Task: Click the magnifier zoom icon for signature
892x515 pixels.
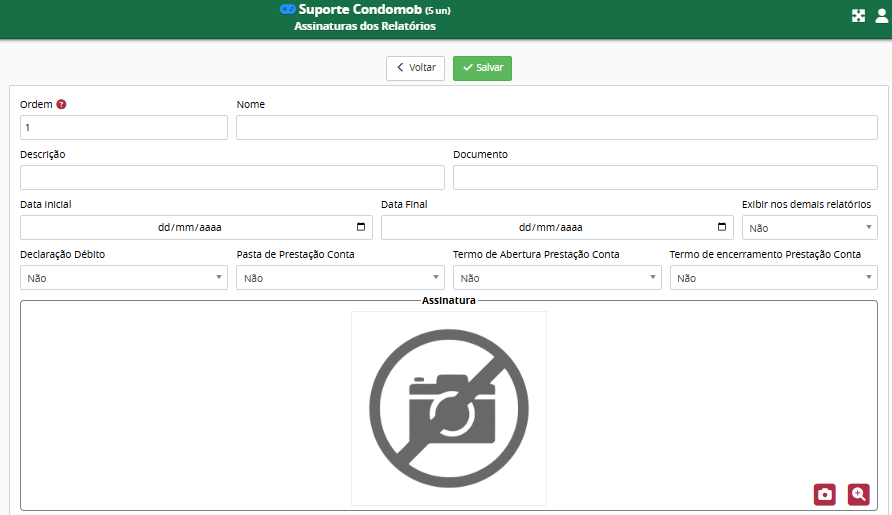Action: pos(858,494)
